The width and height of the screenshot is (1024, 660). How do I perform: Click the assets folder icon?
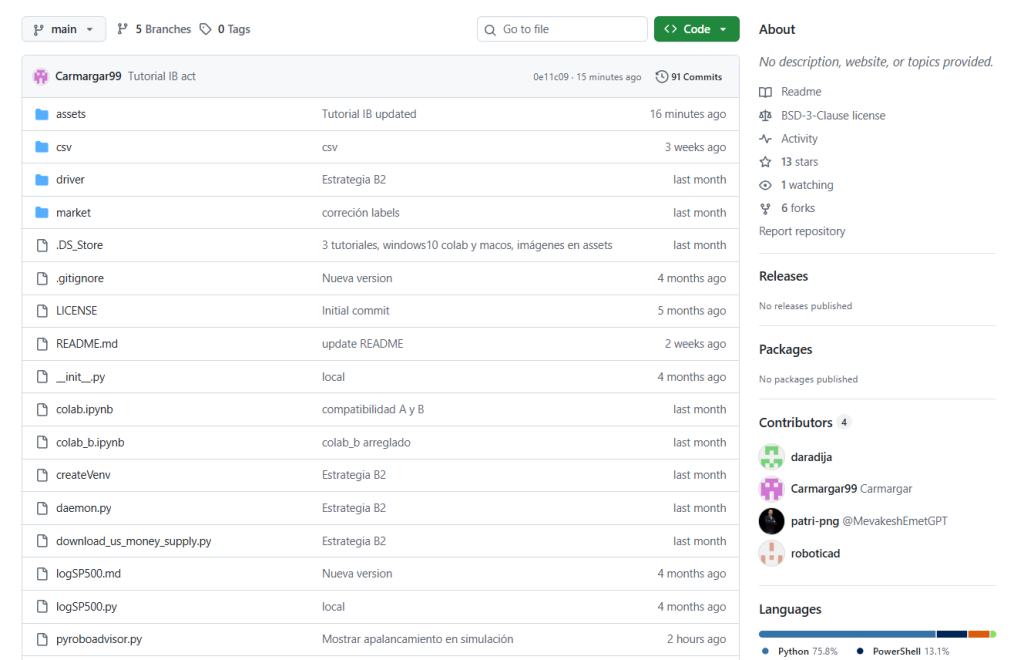tap(42, 114)
